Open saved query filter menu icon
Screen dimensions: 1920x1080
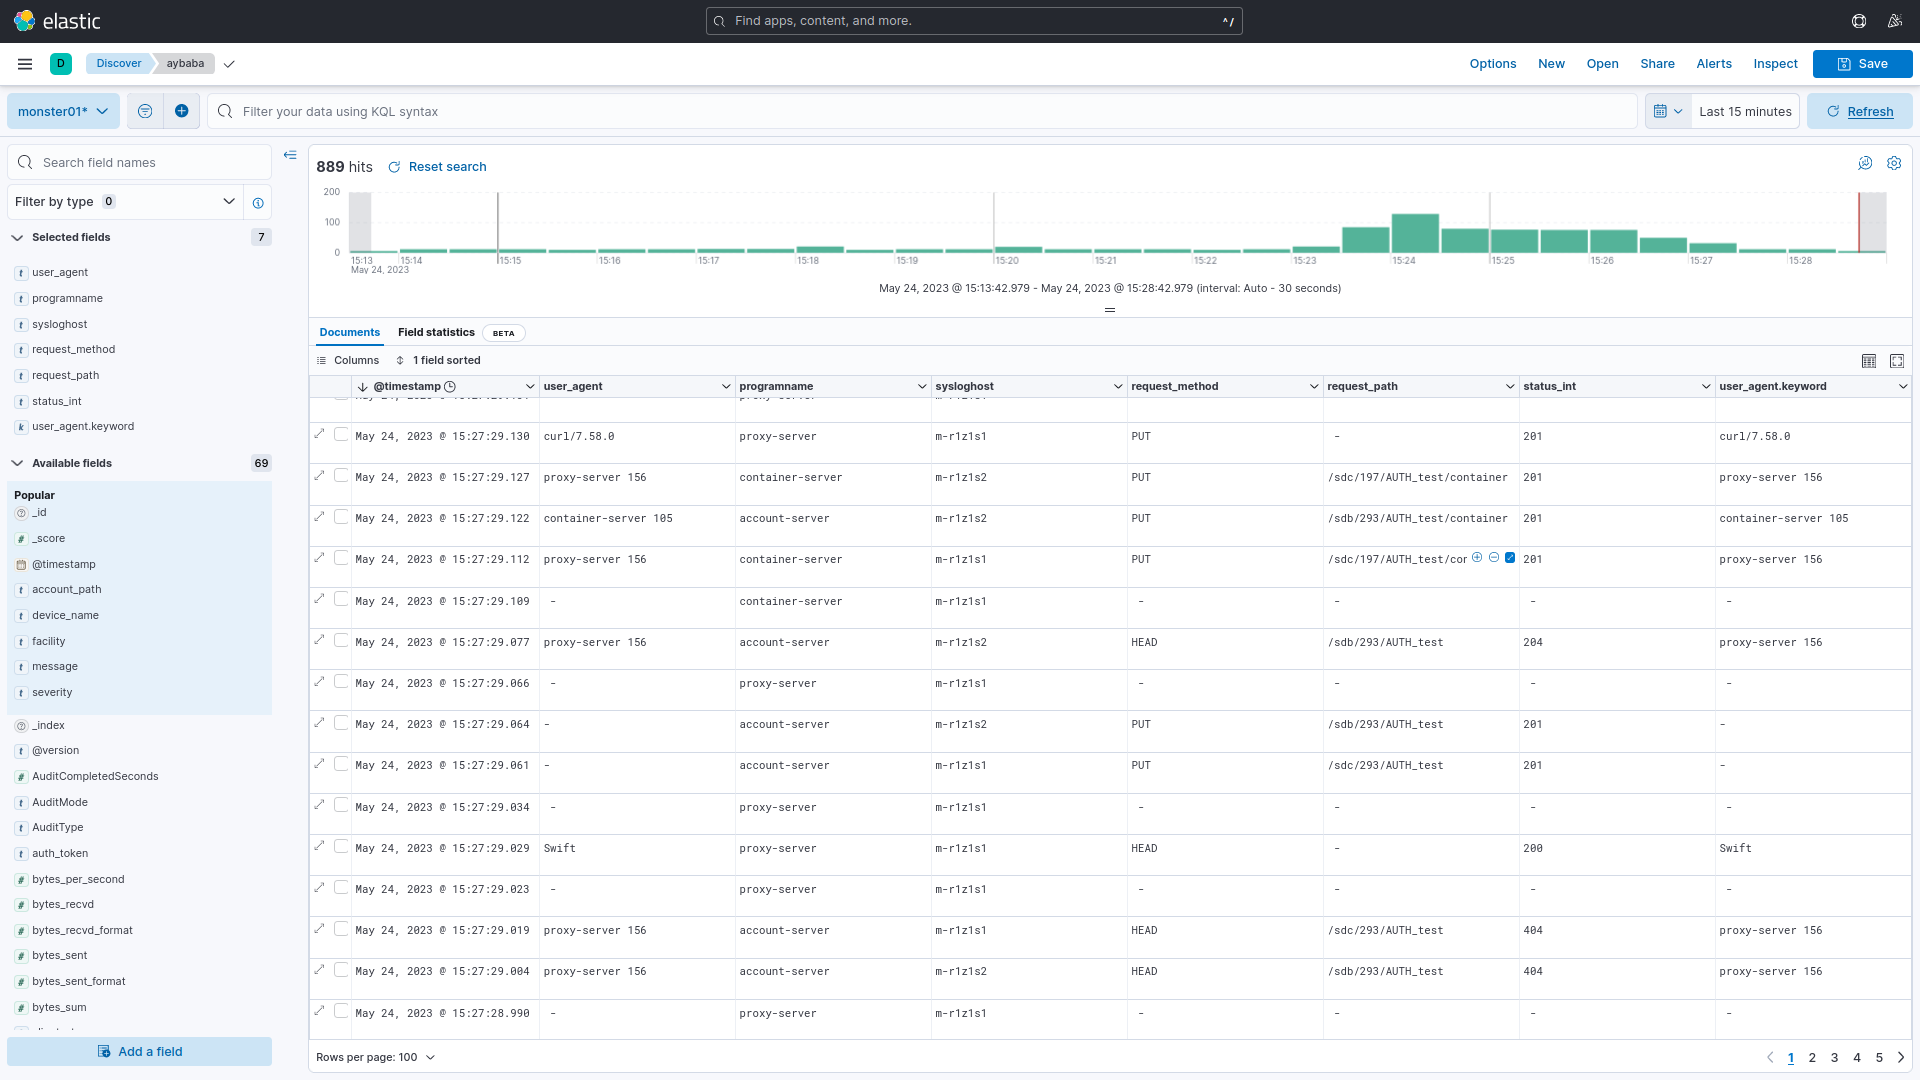(145, 111)
